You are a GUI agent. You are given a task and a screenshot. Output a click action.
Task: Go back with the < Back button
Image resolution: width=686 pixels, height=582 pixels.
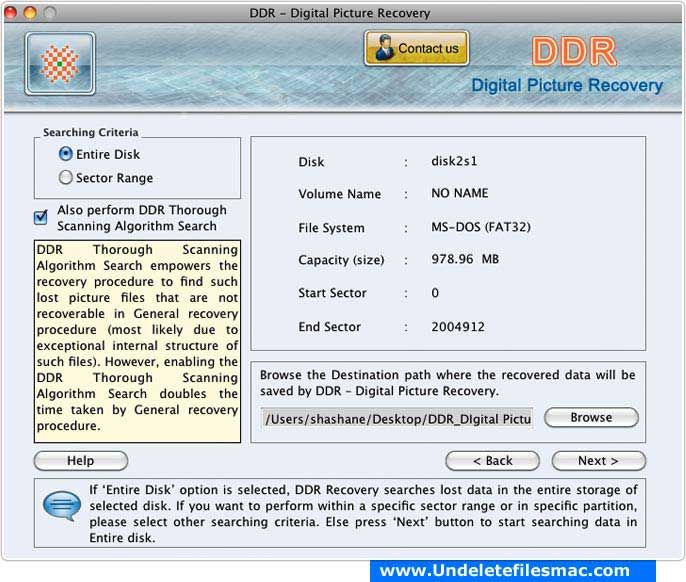coord(493,461)
